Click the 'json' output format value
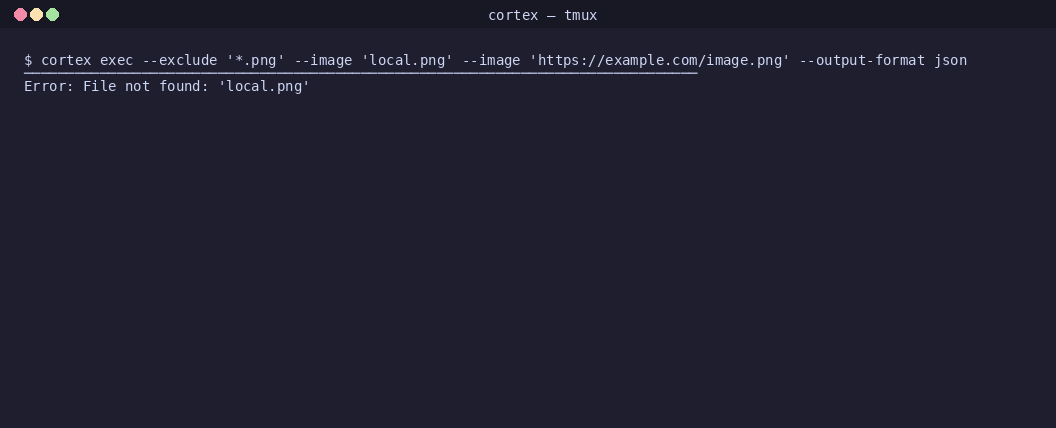This screenshot has height=428, width=1056. 950,60
